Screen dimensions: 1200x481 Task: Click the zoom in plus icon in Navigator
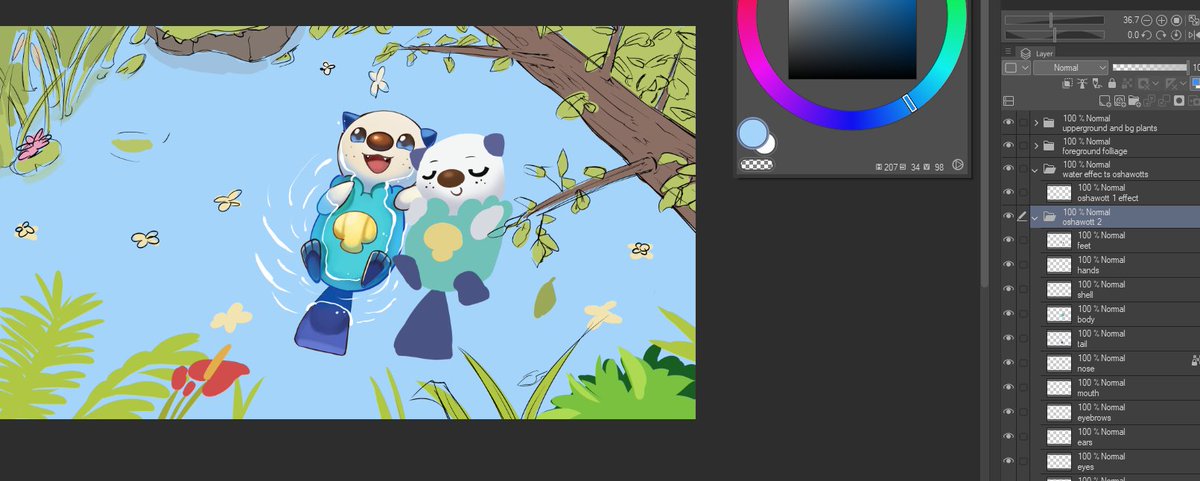(1161, 21)
